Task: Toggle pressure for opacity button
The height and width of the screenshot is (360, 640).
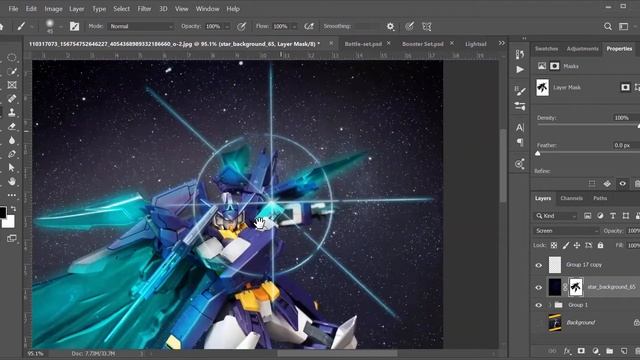Action: pos(241,27)
